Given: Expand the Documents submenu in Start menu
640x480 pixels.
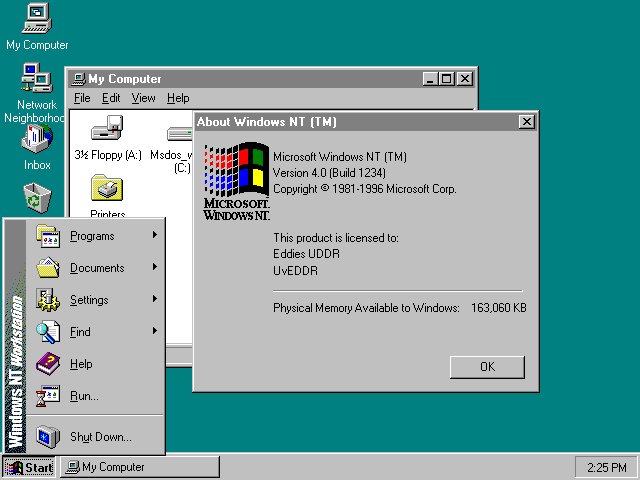Looking at the screenshot, I should pos(97,268).
